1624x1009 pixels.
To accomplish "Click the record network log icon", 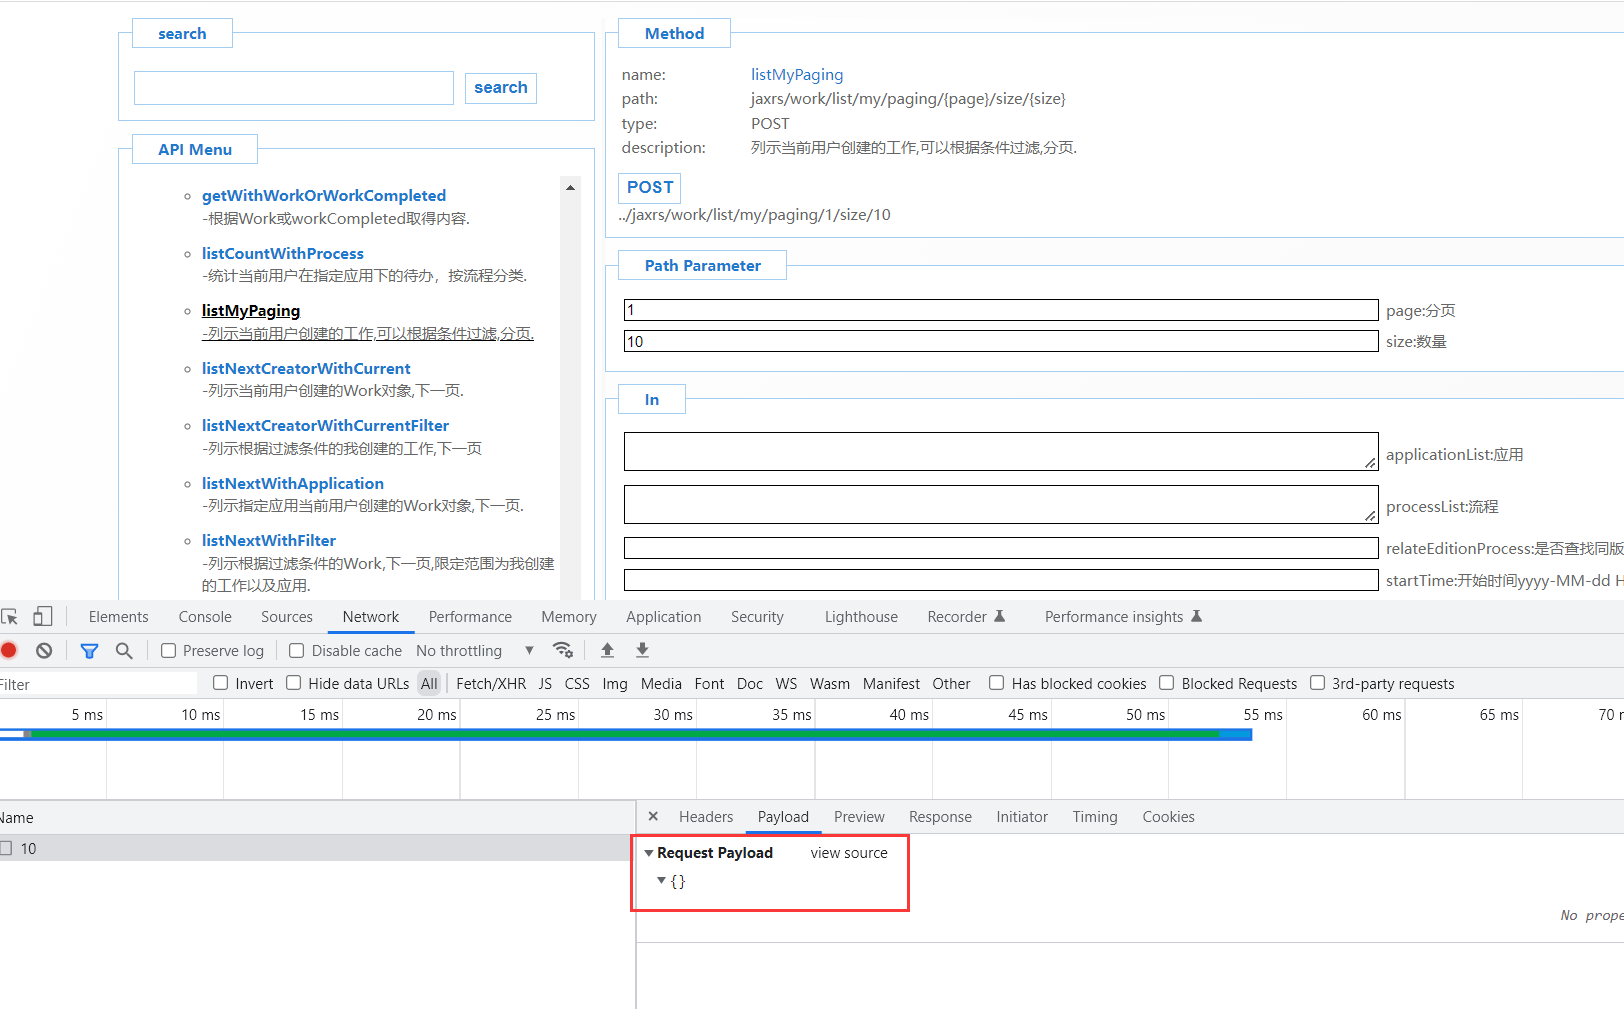I will coord(9,650).
